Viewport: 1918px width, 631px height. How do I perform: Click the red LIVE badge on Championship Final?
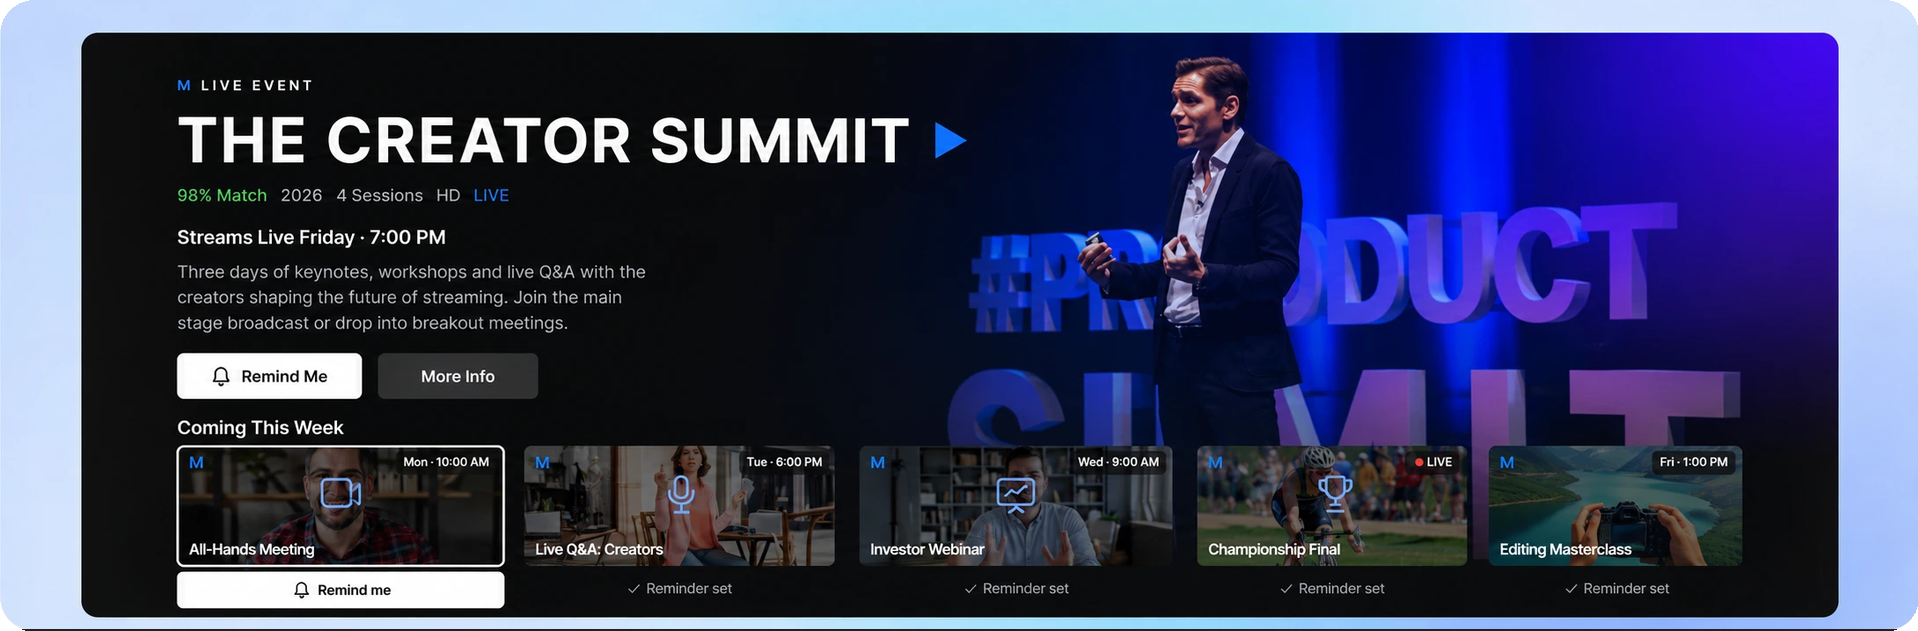[1433, 462]
